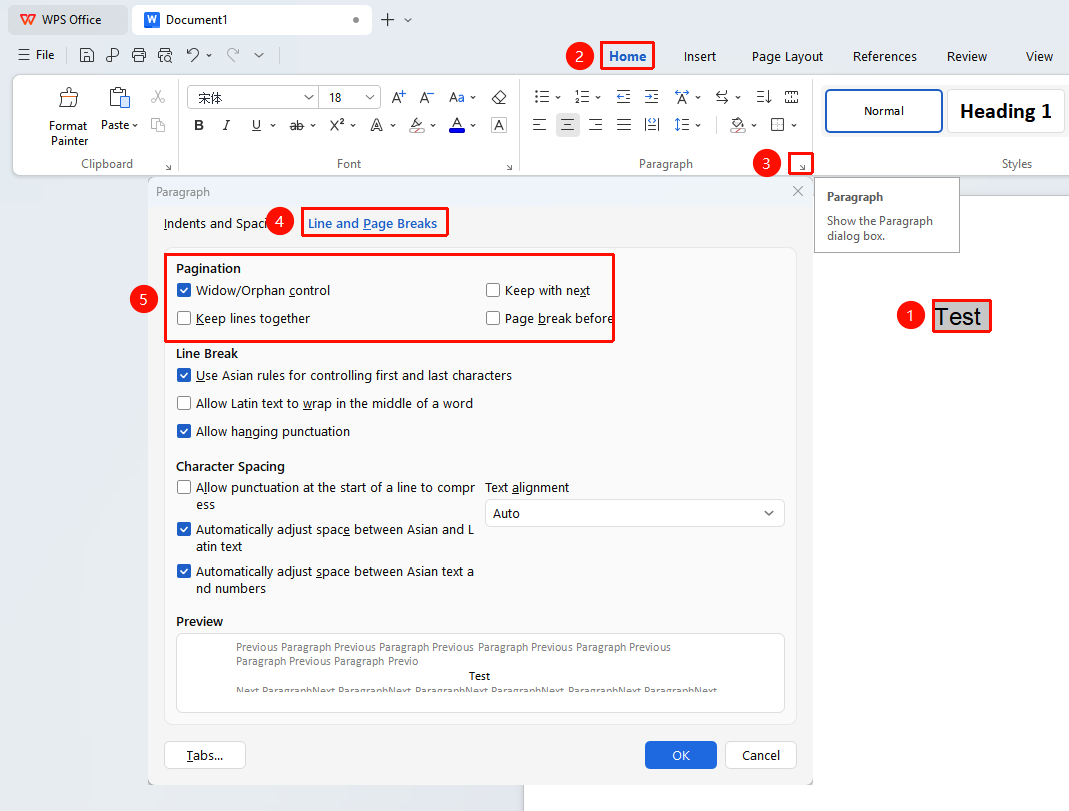1069x811 pixels.
Task: Go to the References tab
Action: 885,57
